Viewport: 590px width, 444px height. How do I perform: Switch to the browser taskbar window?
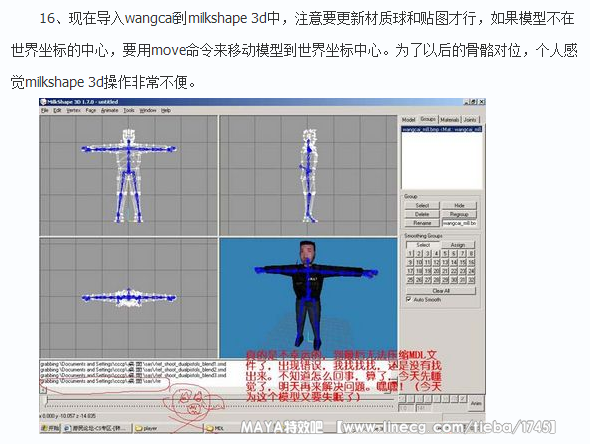(96, 428)
